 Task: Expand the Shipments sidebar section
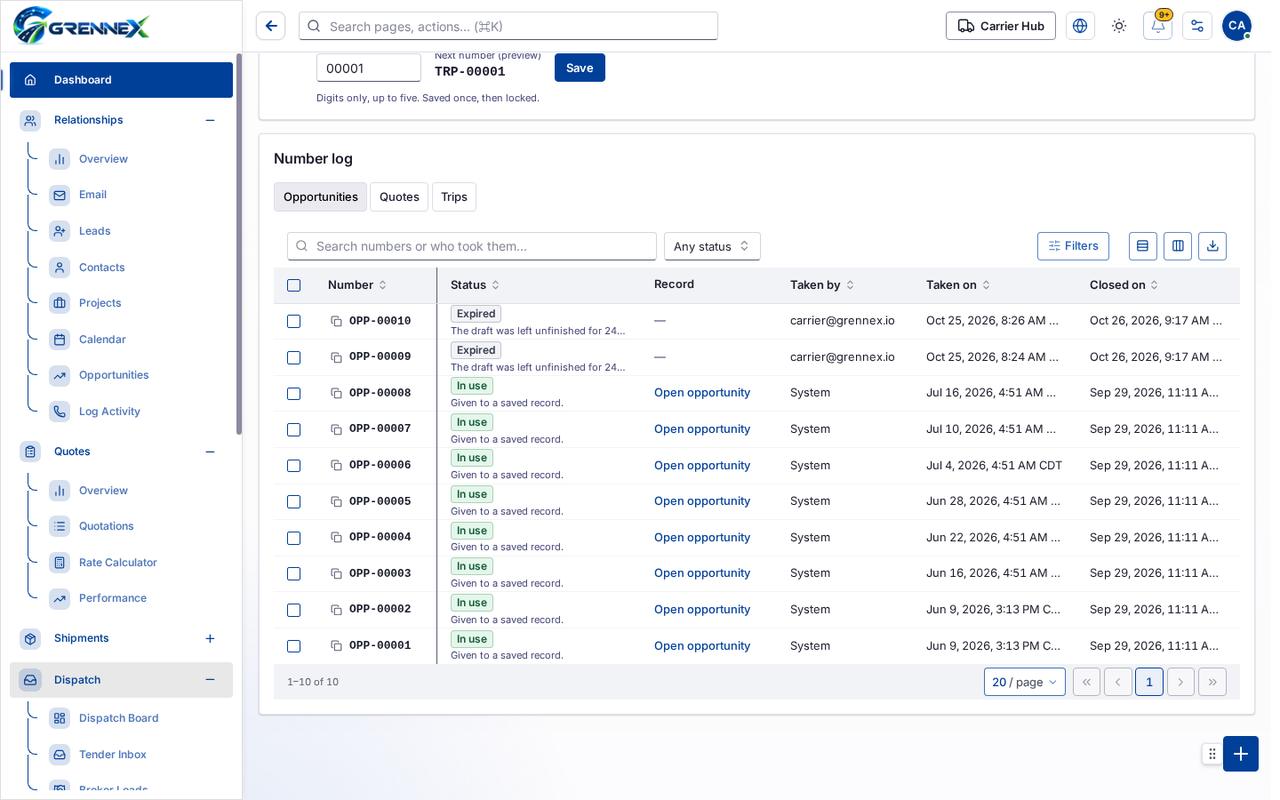(x=210, y=638)
